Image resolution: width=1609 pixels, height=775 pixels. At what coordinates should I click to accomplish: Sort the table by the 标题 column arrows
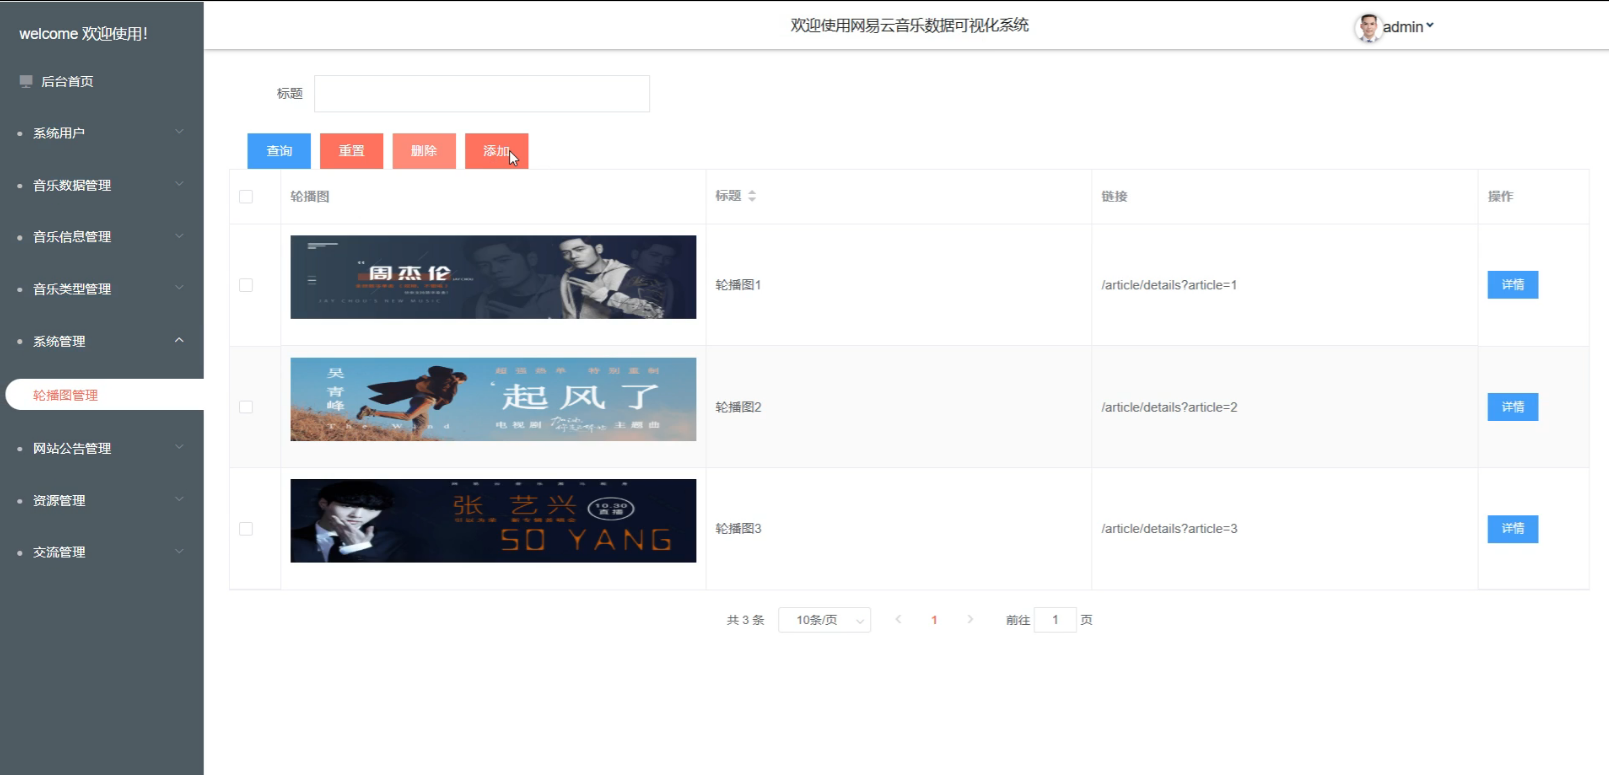752,196
